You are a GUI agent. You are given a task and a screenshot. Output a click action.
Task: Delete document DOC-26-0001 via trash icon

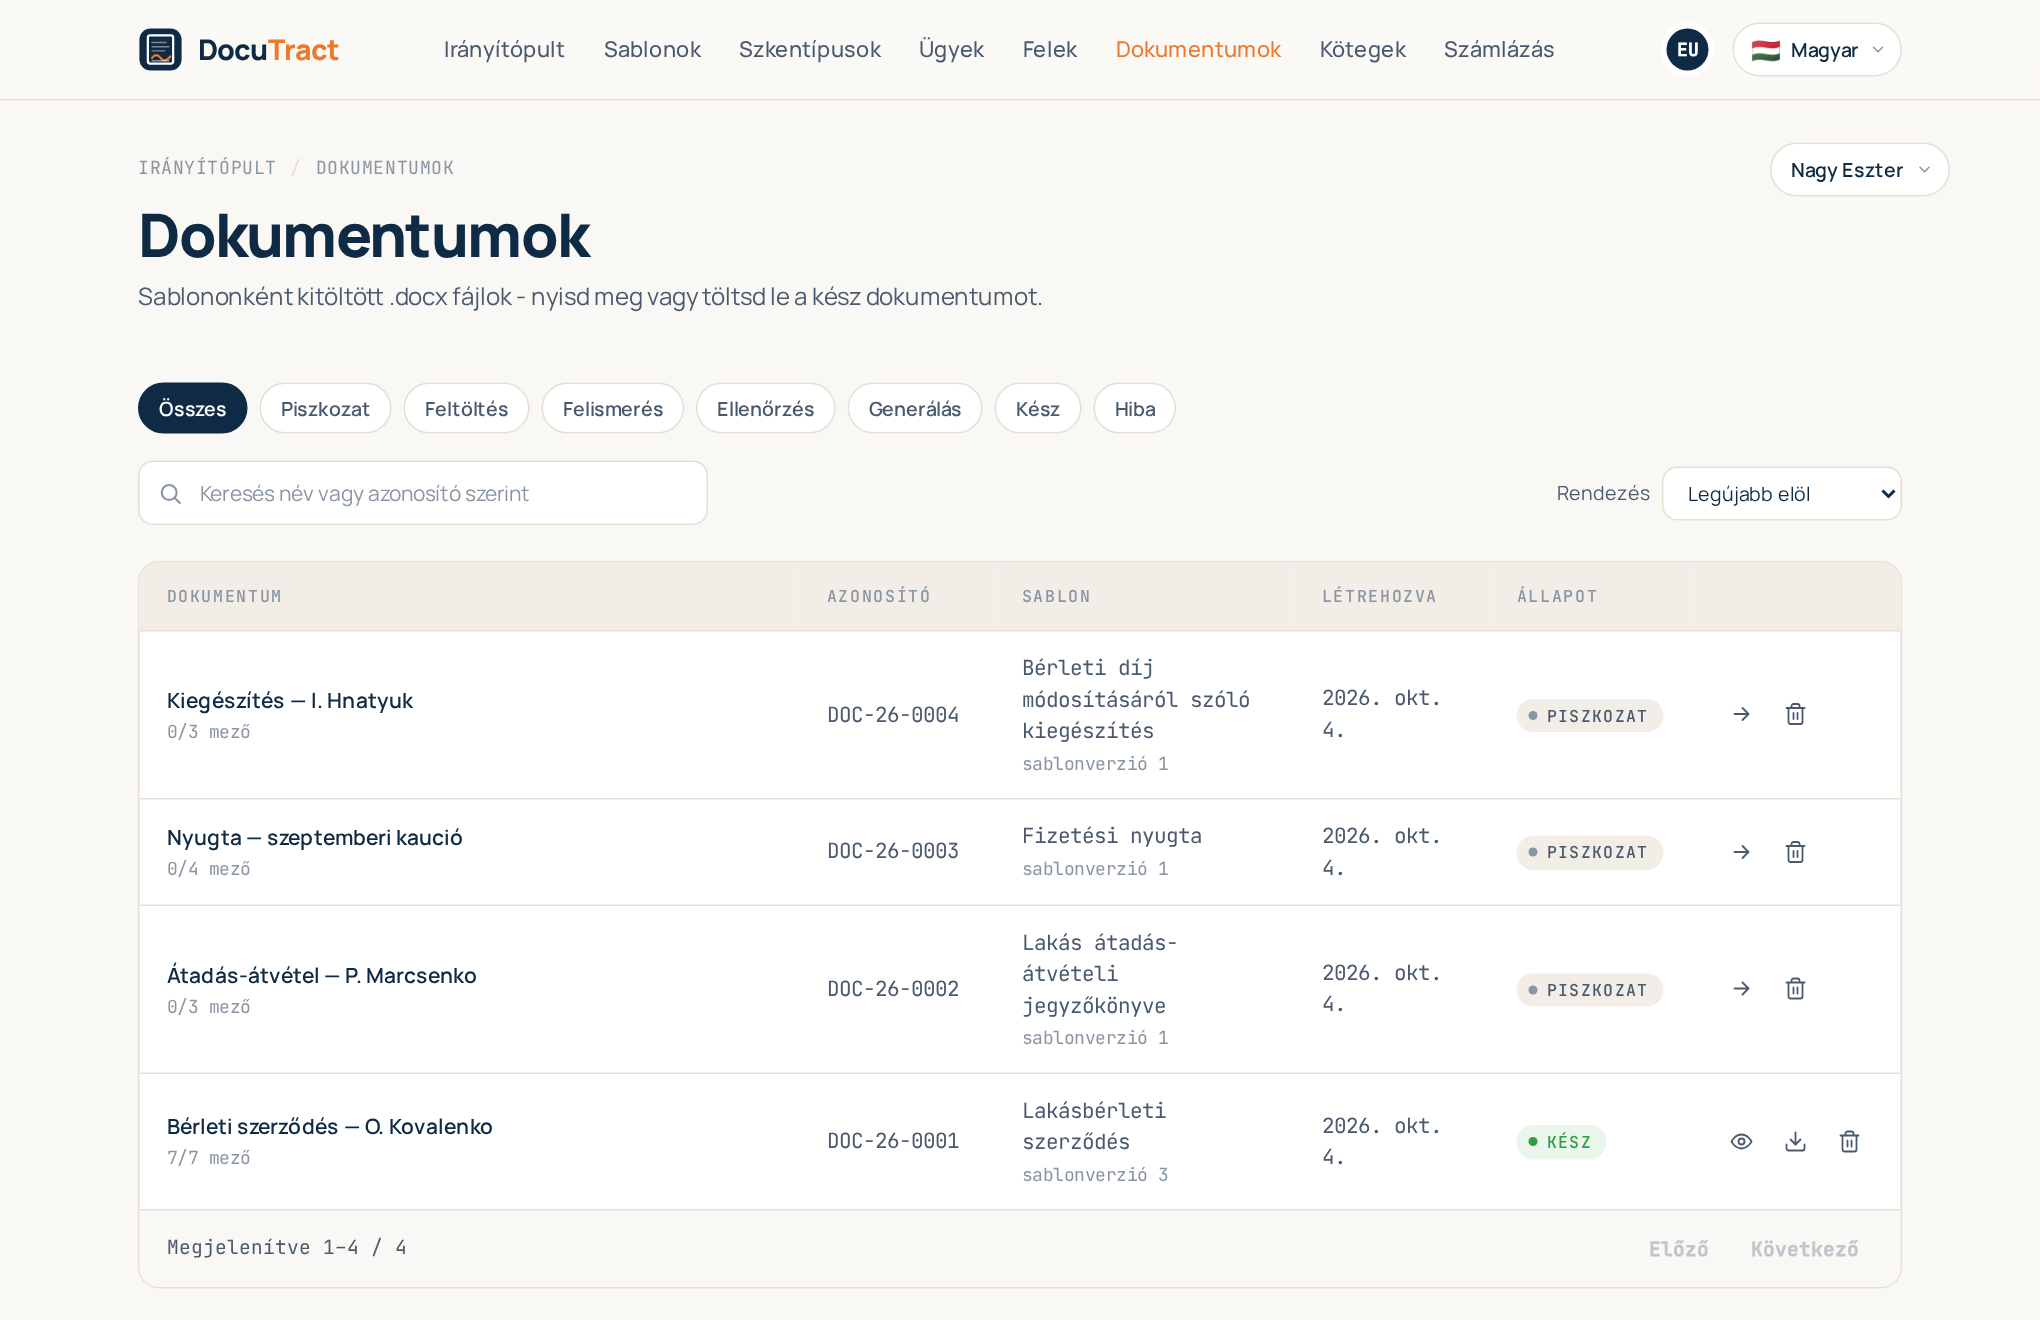pyautogui.click(x=1849, y=1141)
